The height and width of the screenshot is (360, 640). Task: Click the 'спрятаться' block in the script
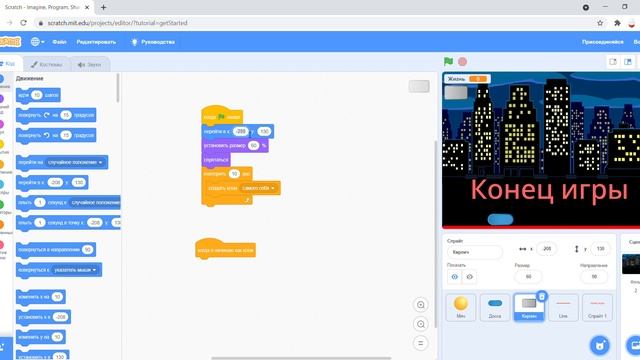click(x=216, y=160)
